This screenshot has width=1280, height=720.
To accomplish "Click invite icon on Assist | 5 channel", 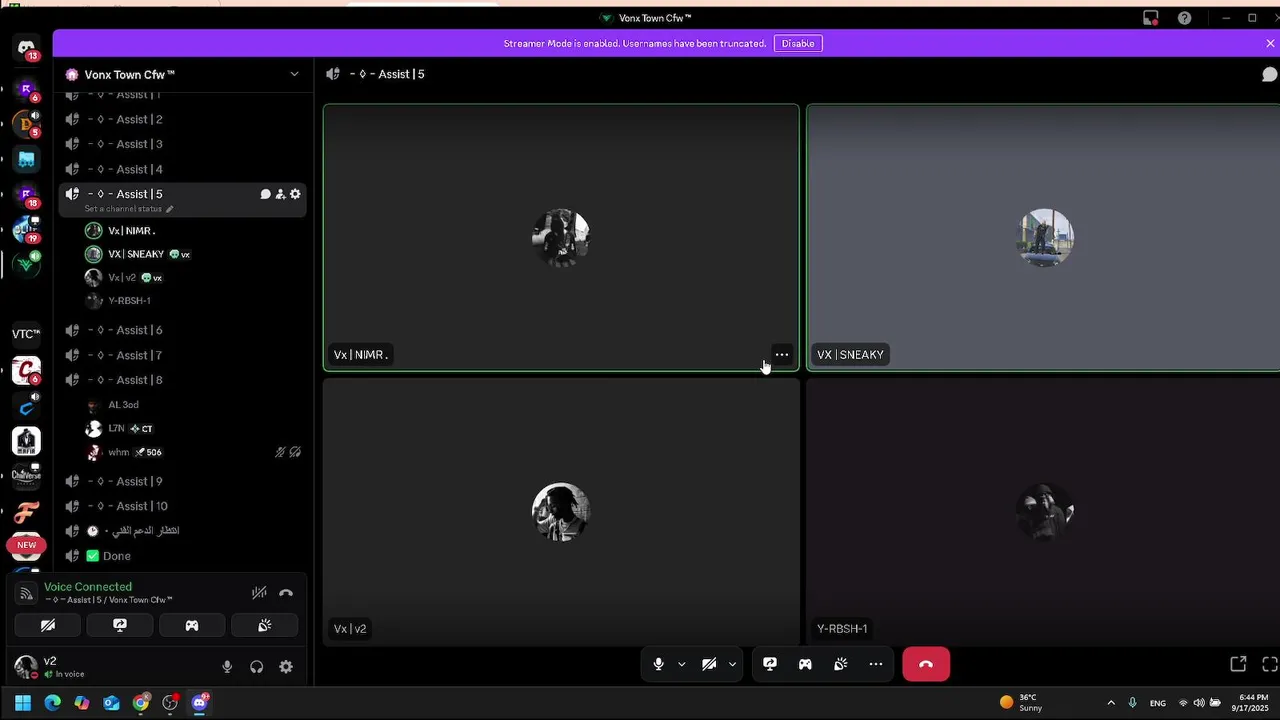I will [280, 194].
